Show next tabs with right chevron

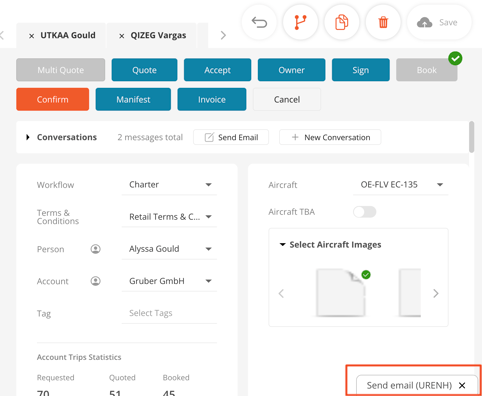tap(223, 35)
